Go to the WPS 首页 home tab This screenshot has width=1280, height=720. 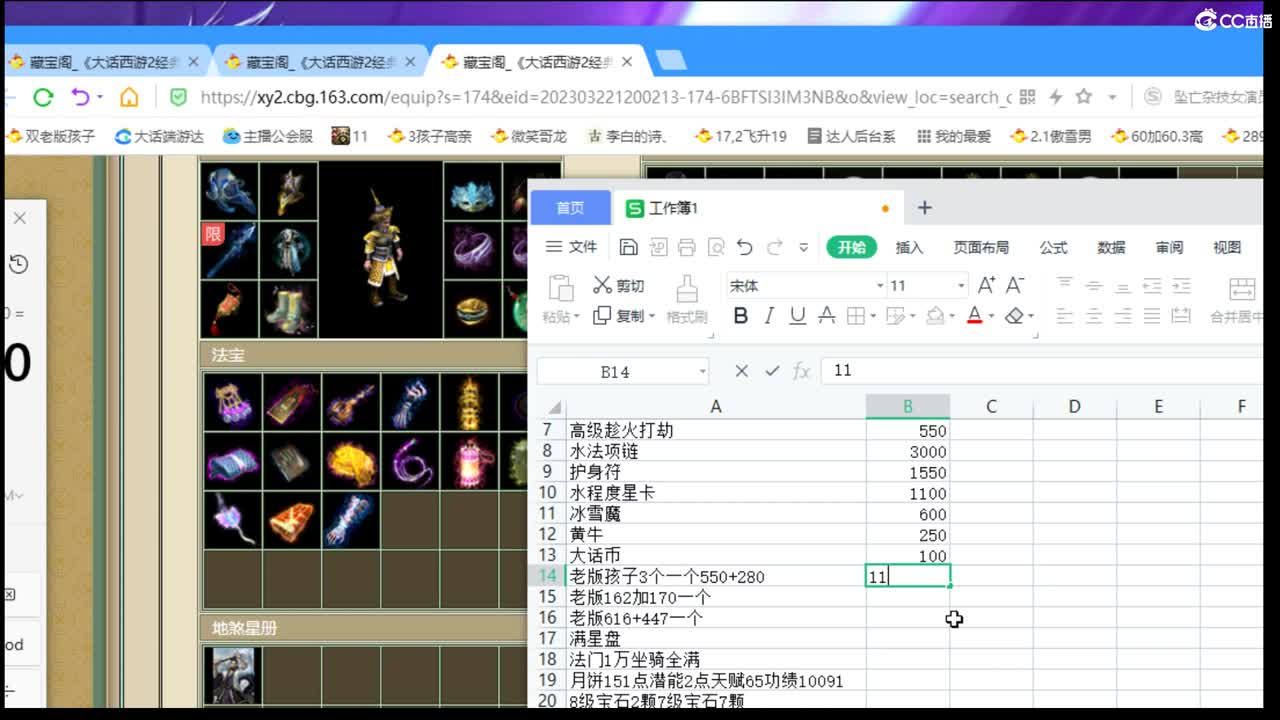click(570, 208)
